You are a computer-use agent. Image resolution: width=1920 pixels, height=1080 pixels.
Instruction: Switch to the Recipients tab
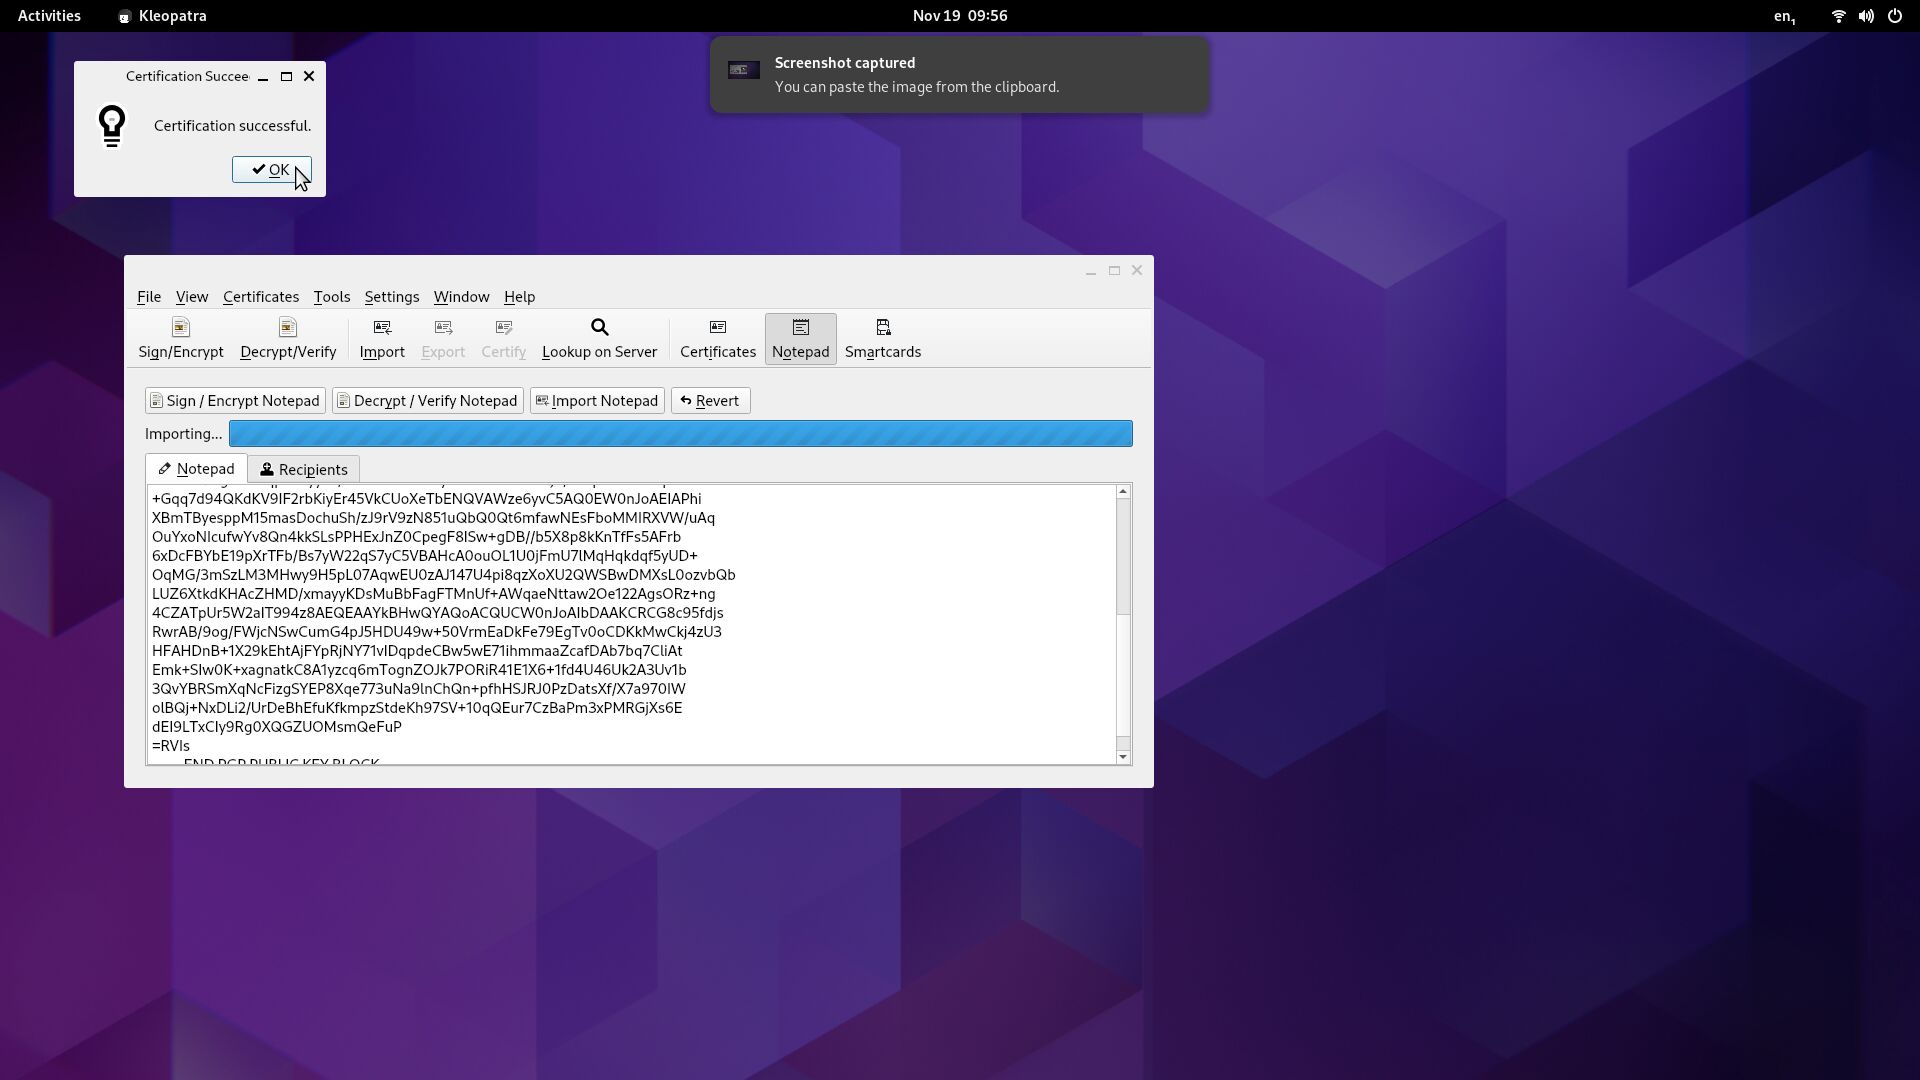click(304, 470)
